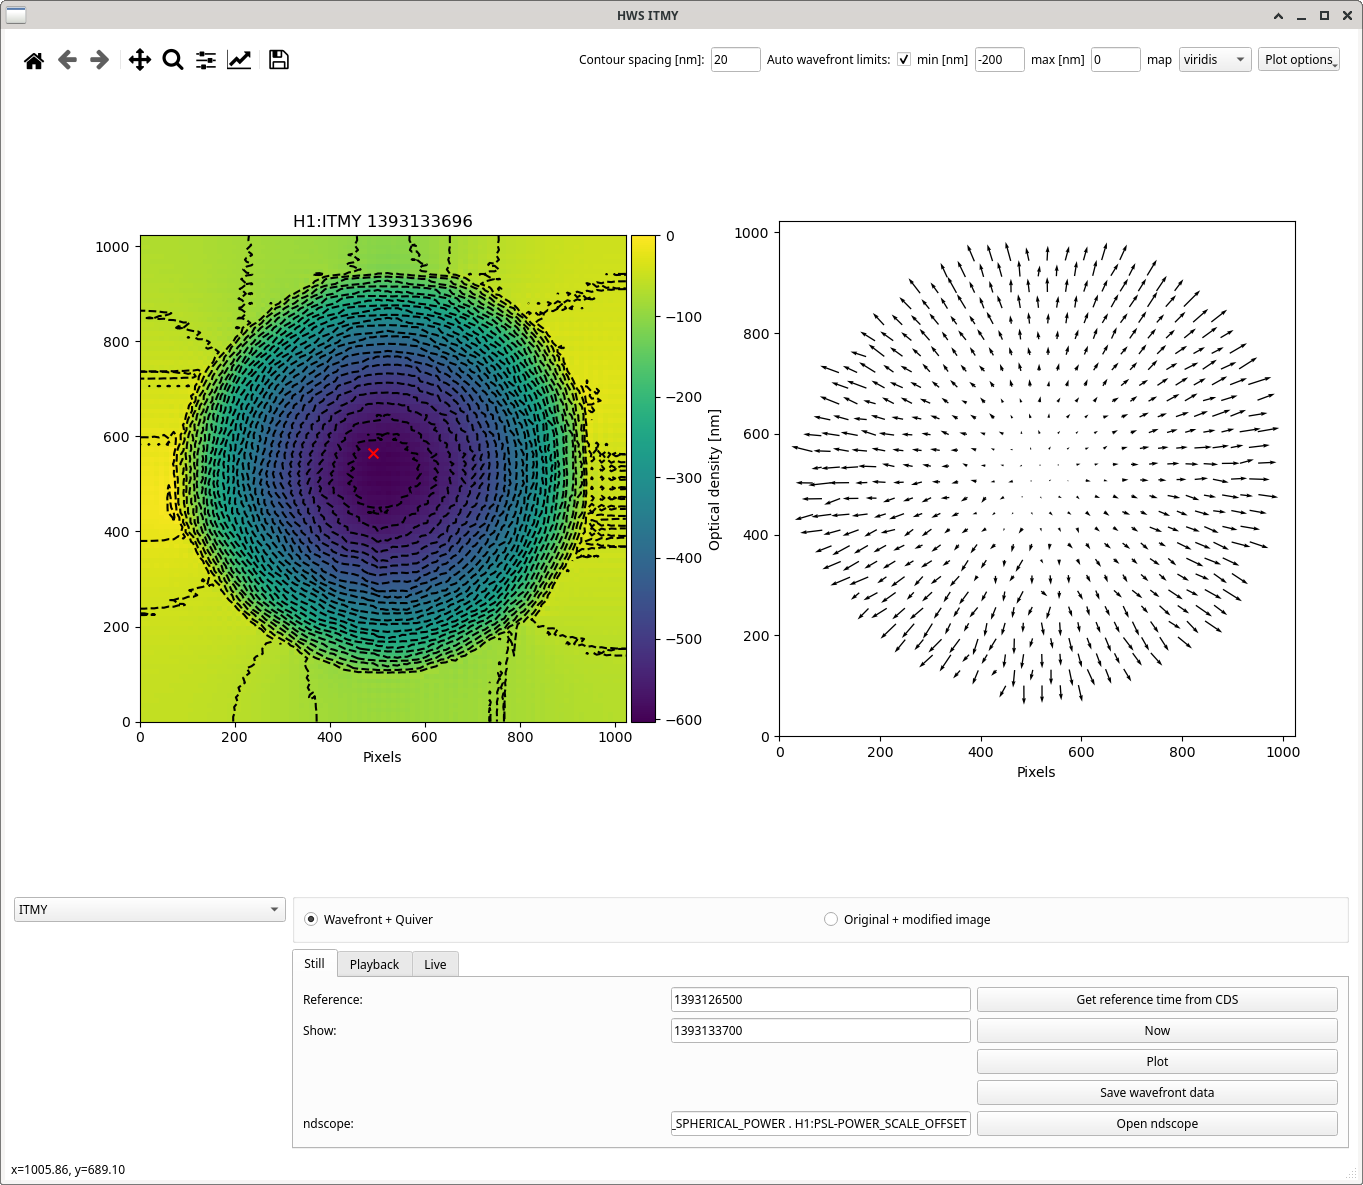
Task: Select the Pan axes tool
Action: [x=140, y=60]
